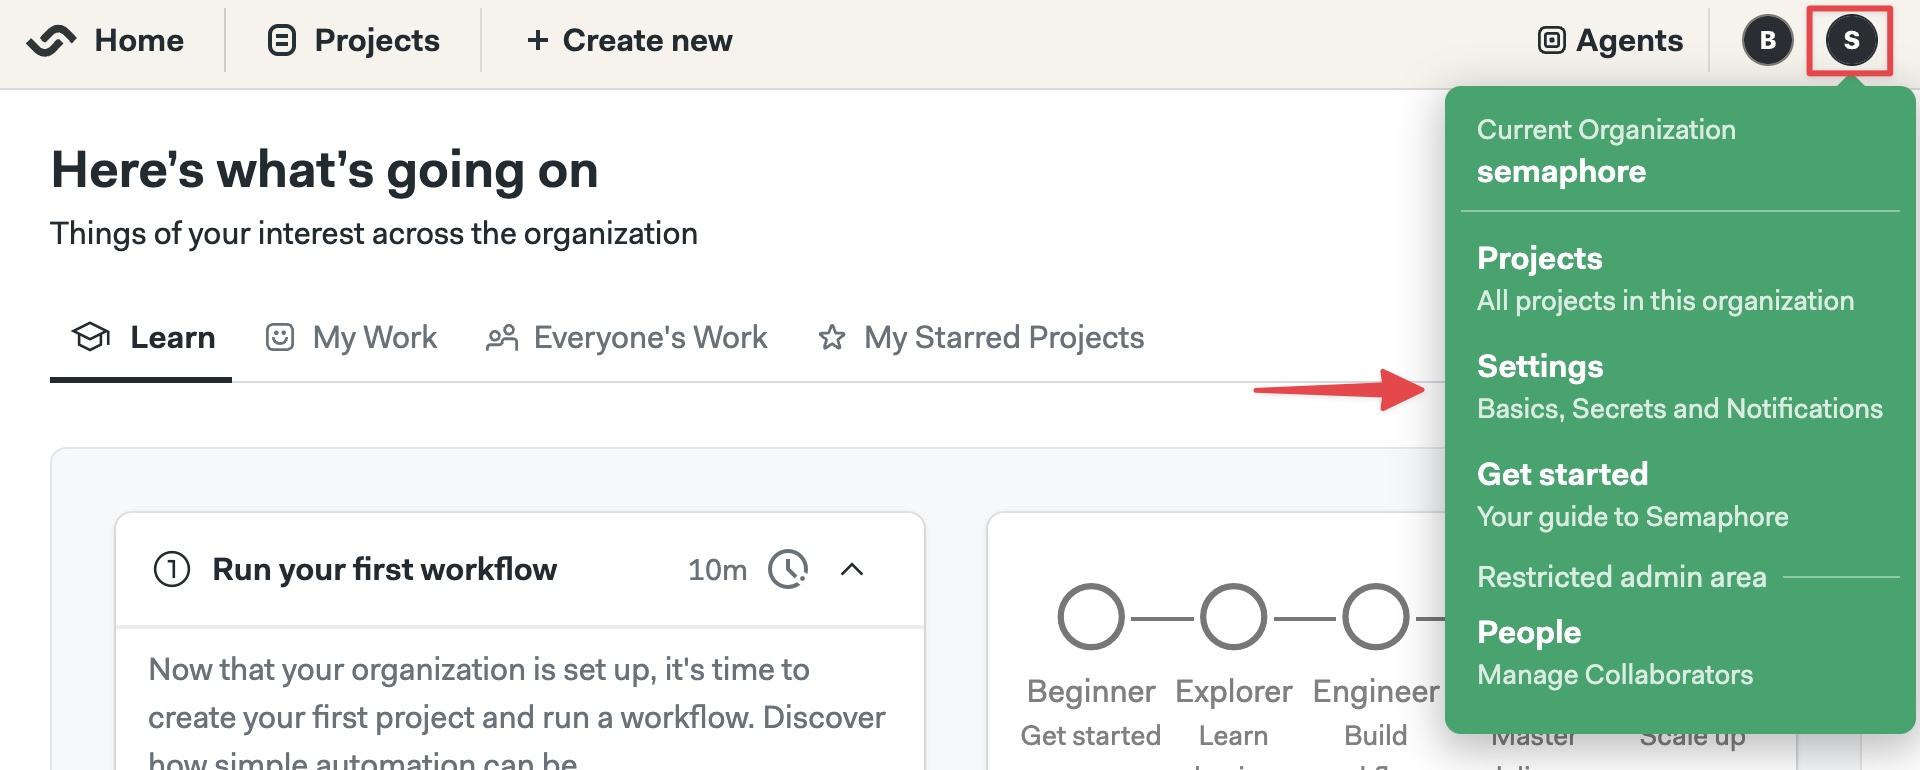Open the Agents page
Screen dimensions: 1920x770
pyautogui.click(x=1610, y=41)
